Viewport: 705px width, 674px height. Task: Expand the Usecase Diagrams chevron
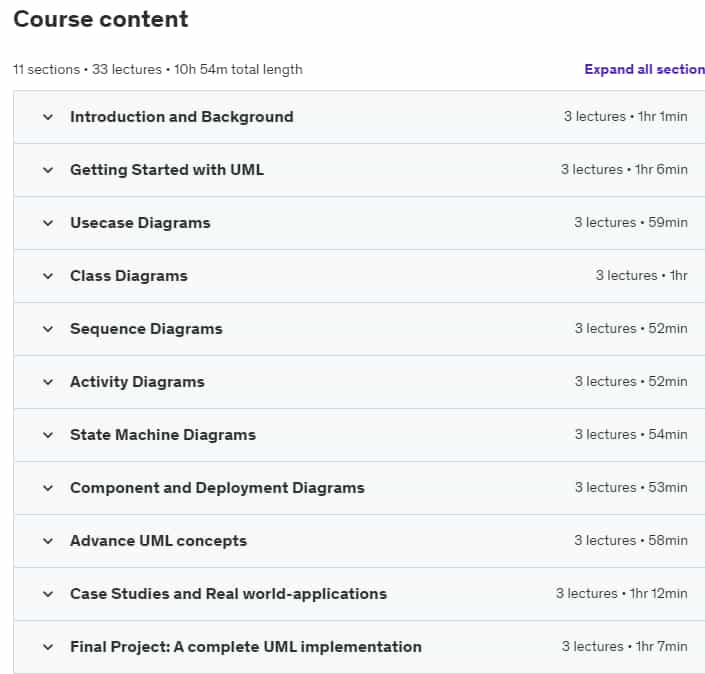(x=48, y=223)
